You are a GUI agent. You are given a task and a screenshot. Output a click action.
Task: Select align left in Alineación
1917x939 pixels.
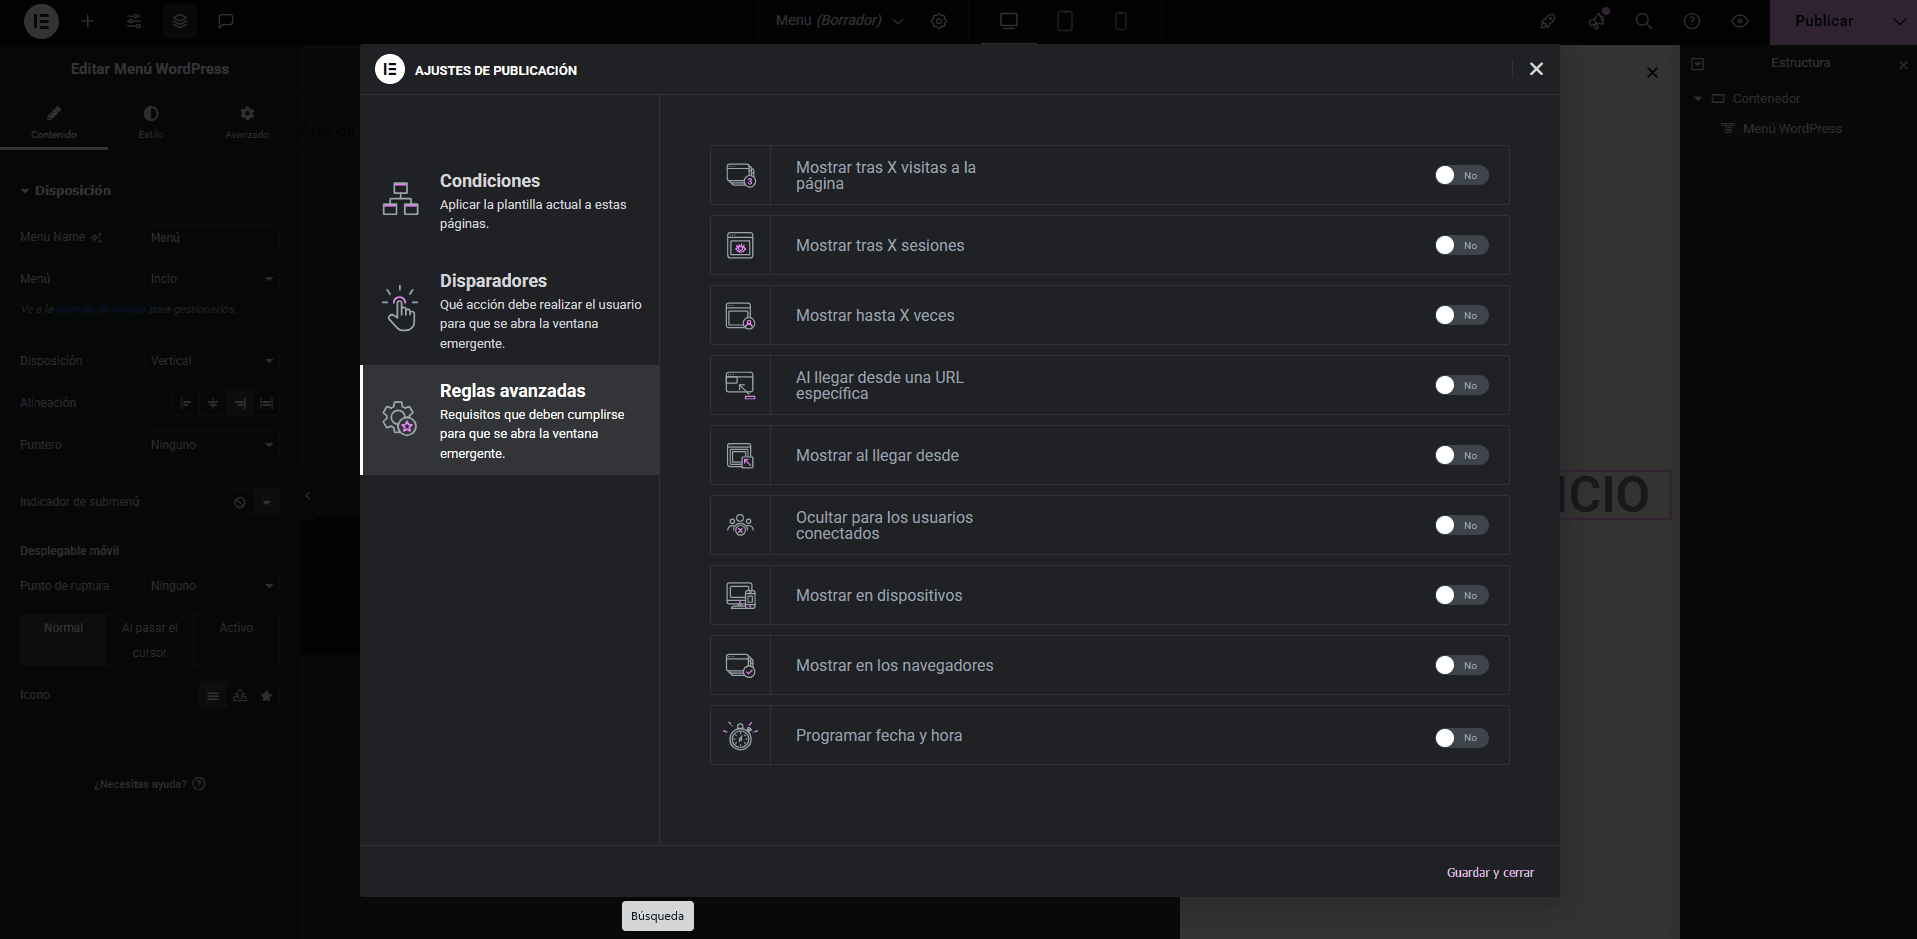pos(186,404)
